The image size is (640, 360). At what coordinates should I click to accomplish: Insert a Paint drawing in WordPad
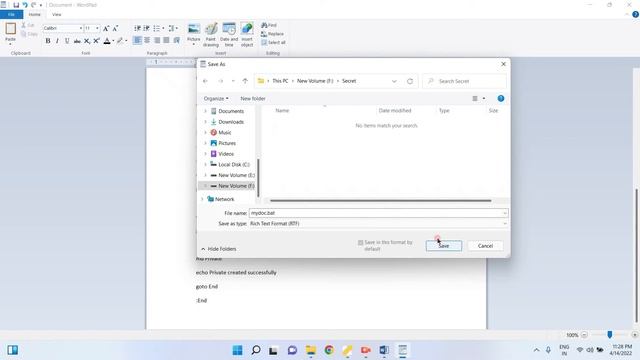point(211,35)
